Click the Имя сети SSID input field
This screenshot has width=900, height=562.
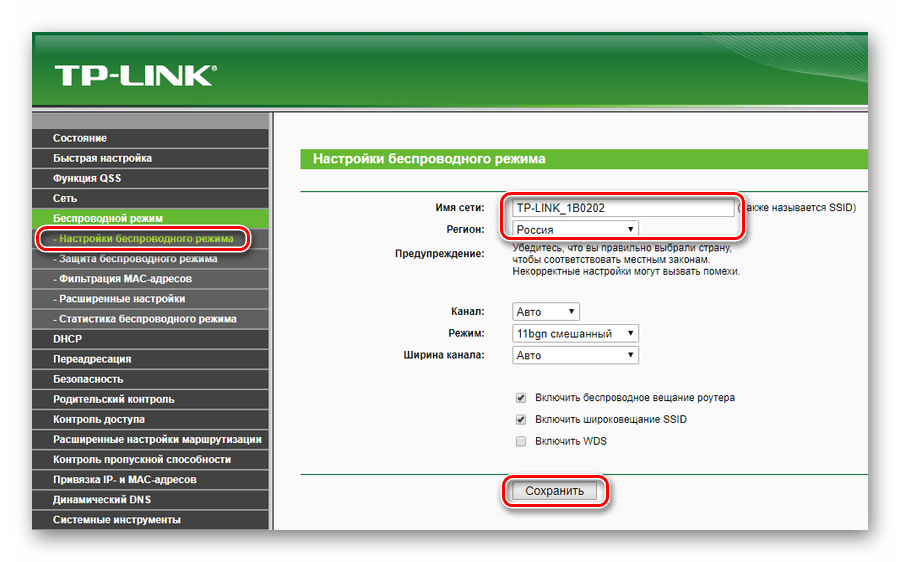click(623, 208)
